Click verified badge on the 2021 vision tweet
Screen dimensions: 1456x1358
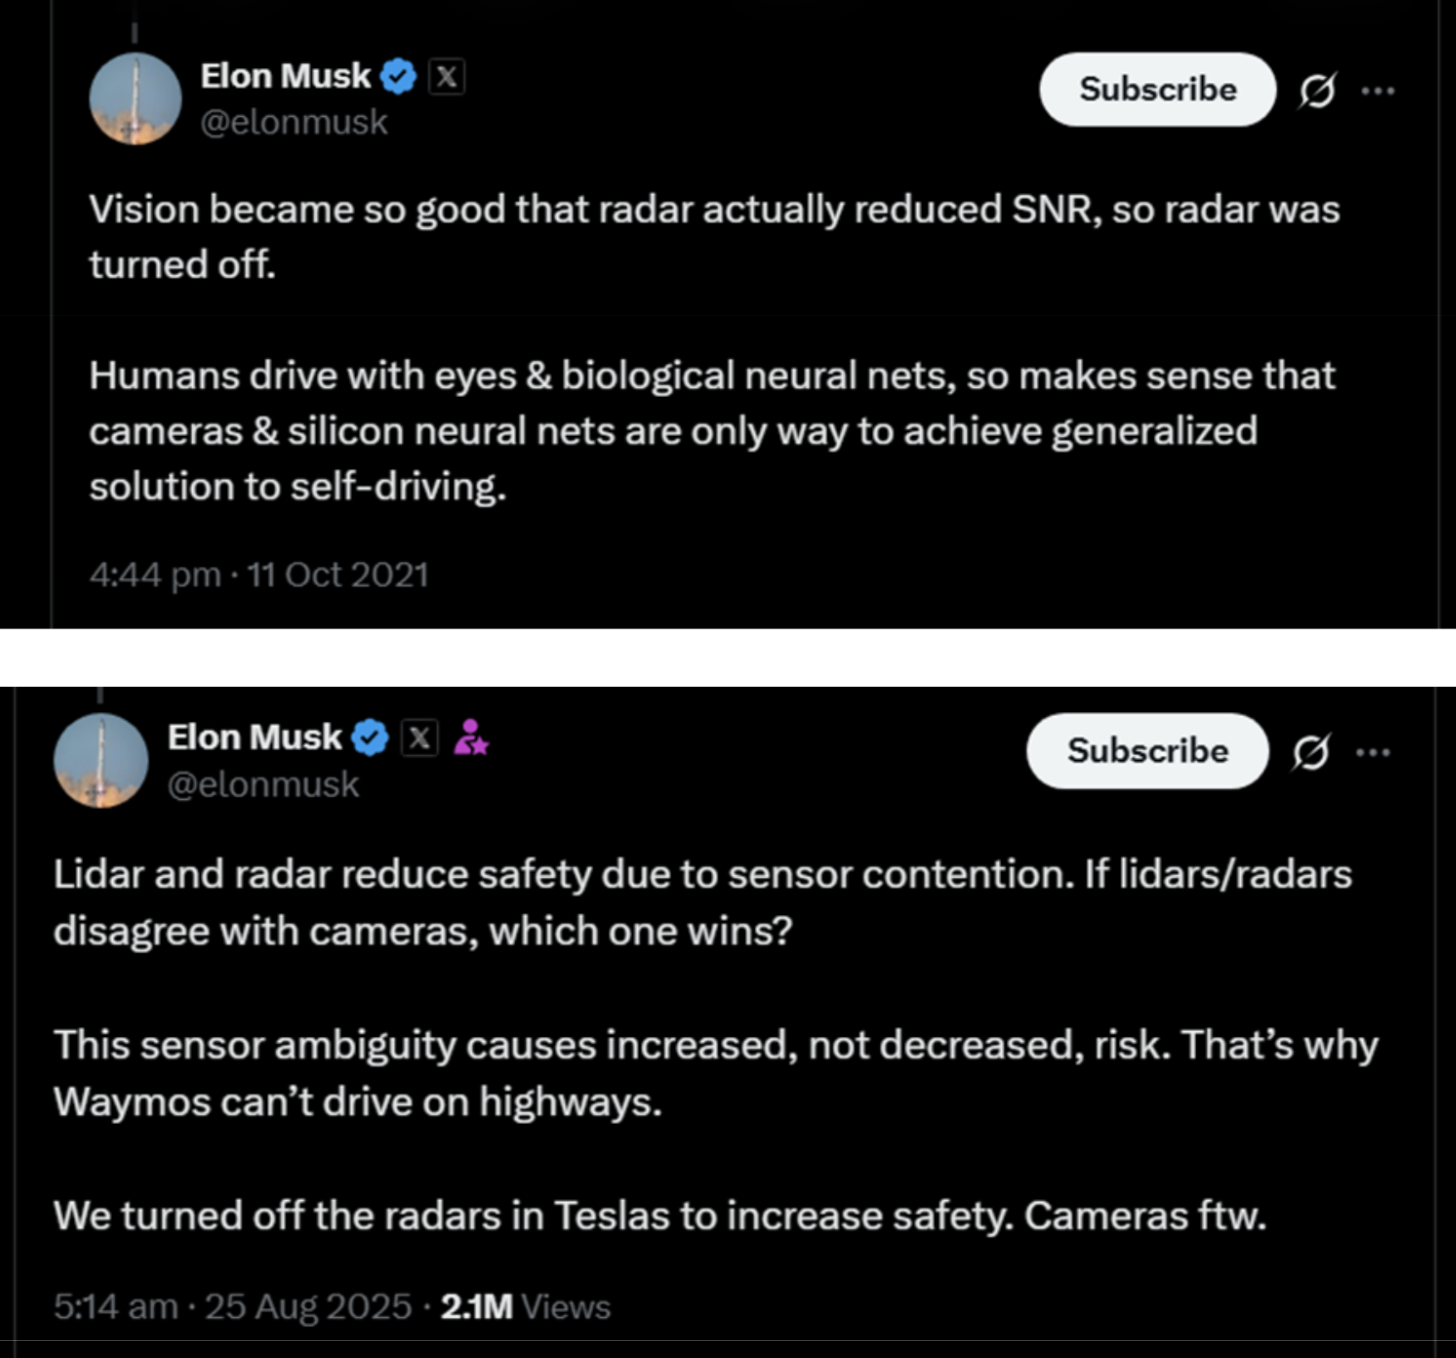point(399,76)
